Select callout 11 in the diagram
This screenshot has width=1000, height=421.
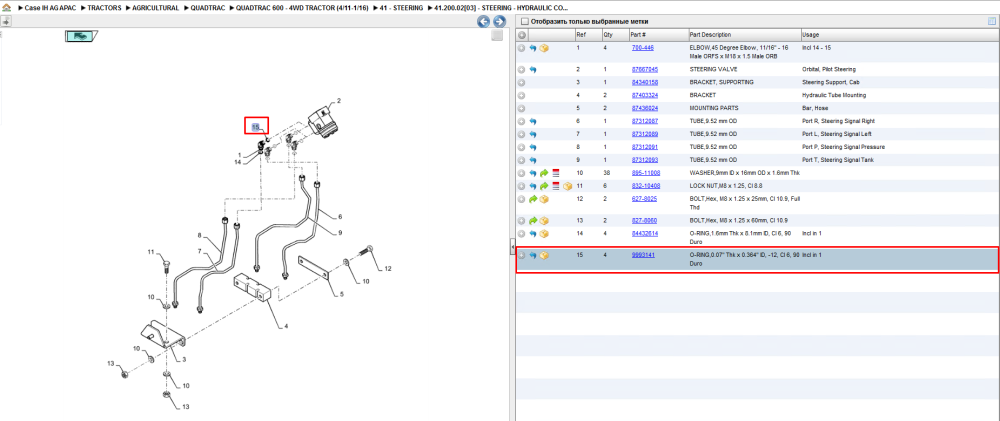pos(151,253)
